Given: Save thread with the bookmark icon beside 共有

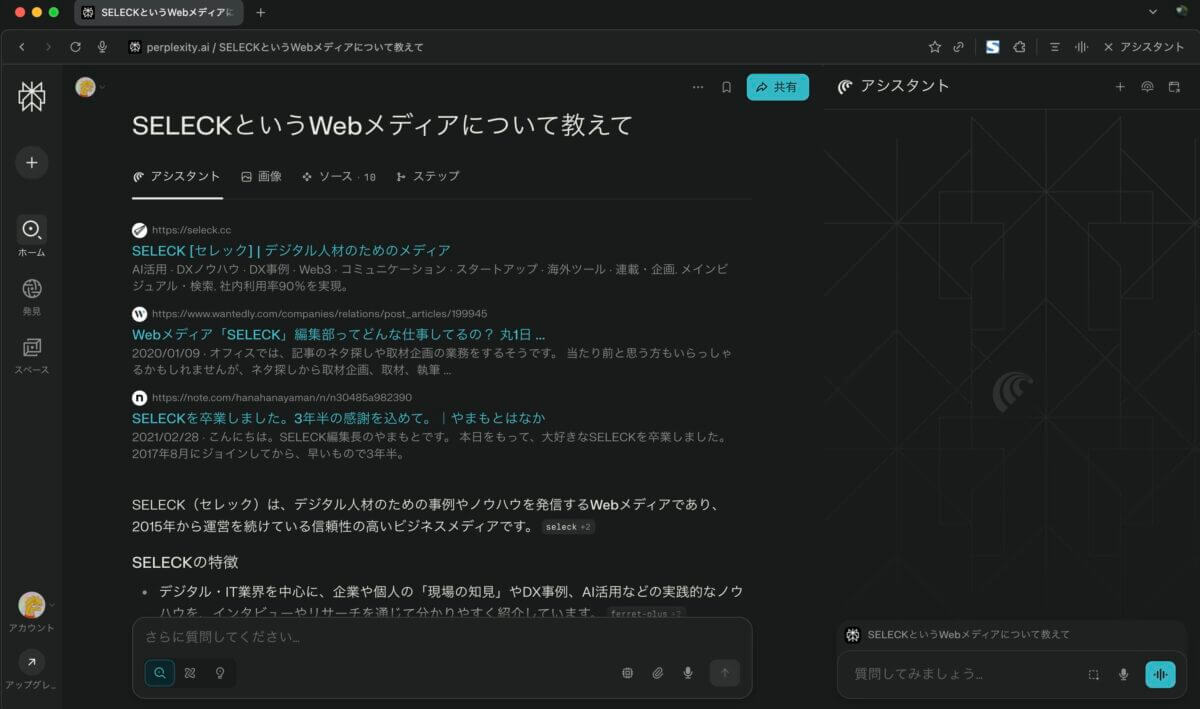Looking at the screenshot, I should tap(727, 87).
